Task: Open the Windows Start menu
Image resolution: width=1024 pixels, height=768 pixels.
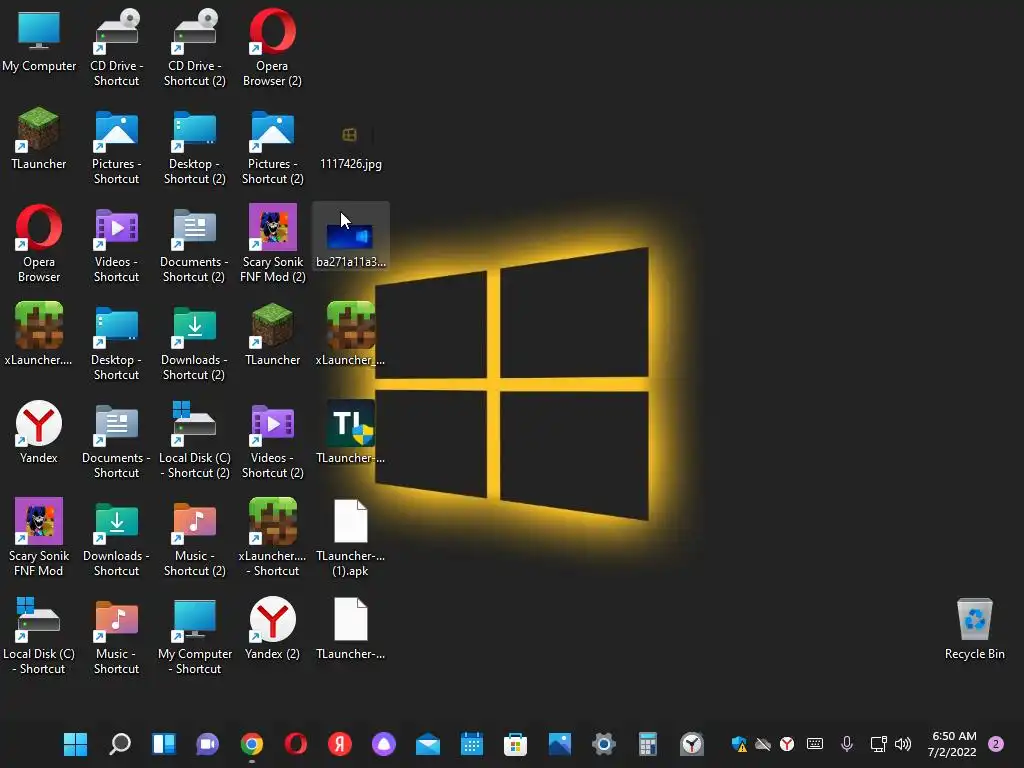Action: pyautogui.click(x=75, y=744)
